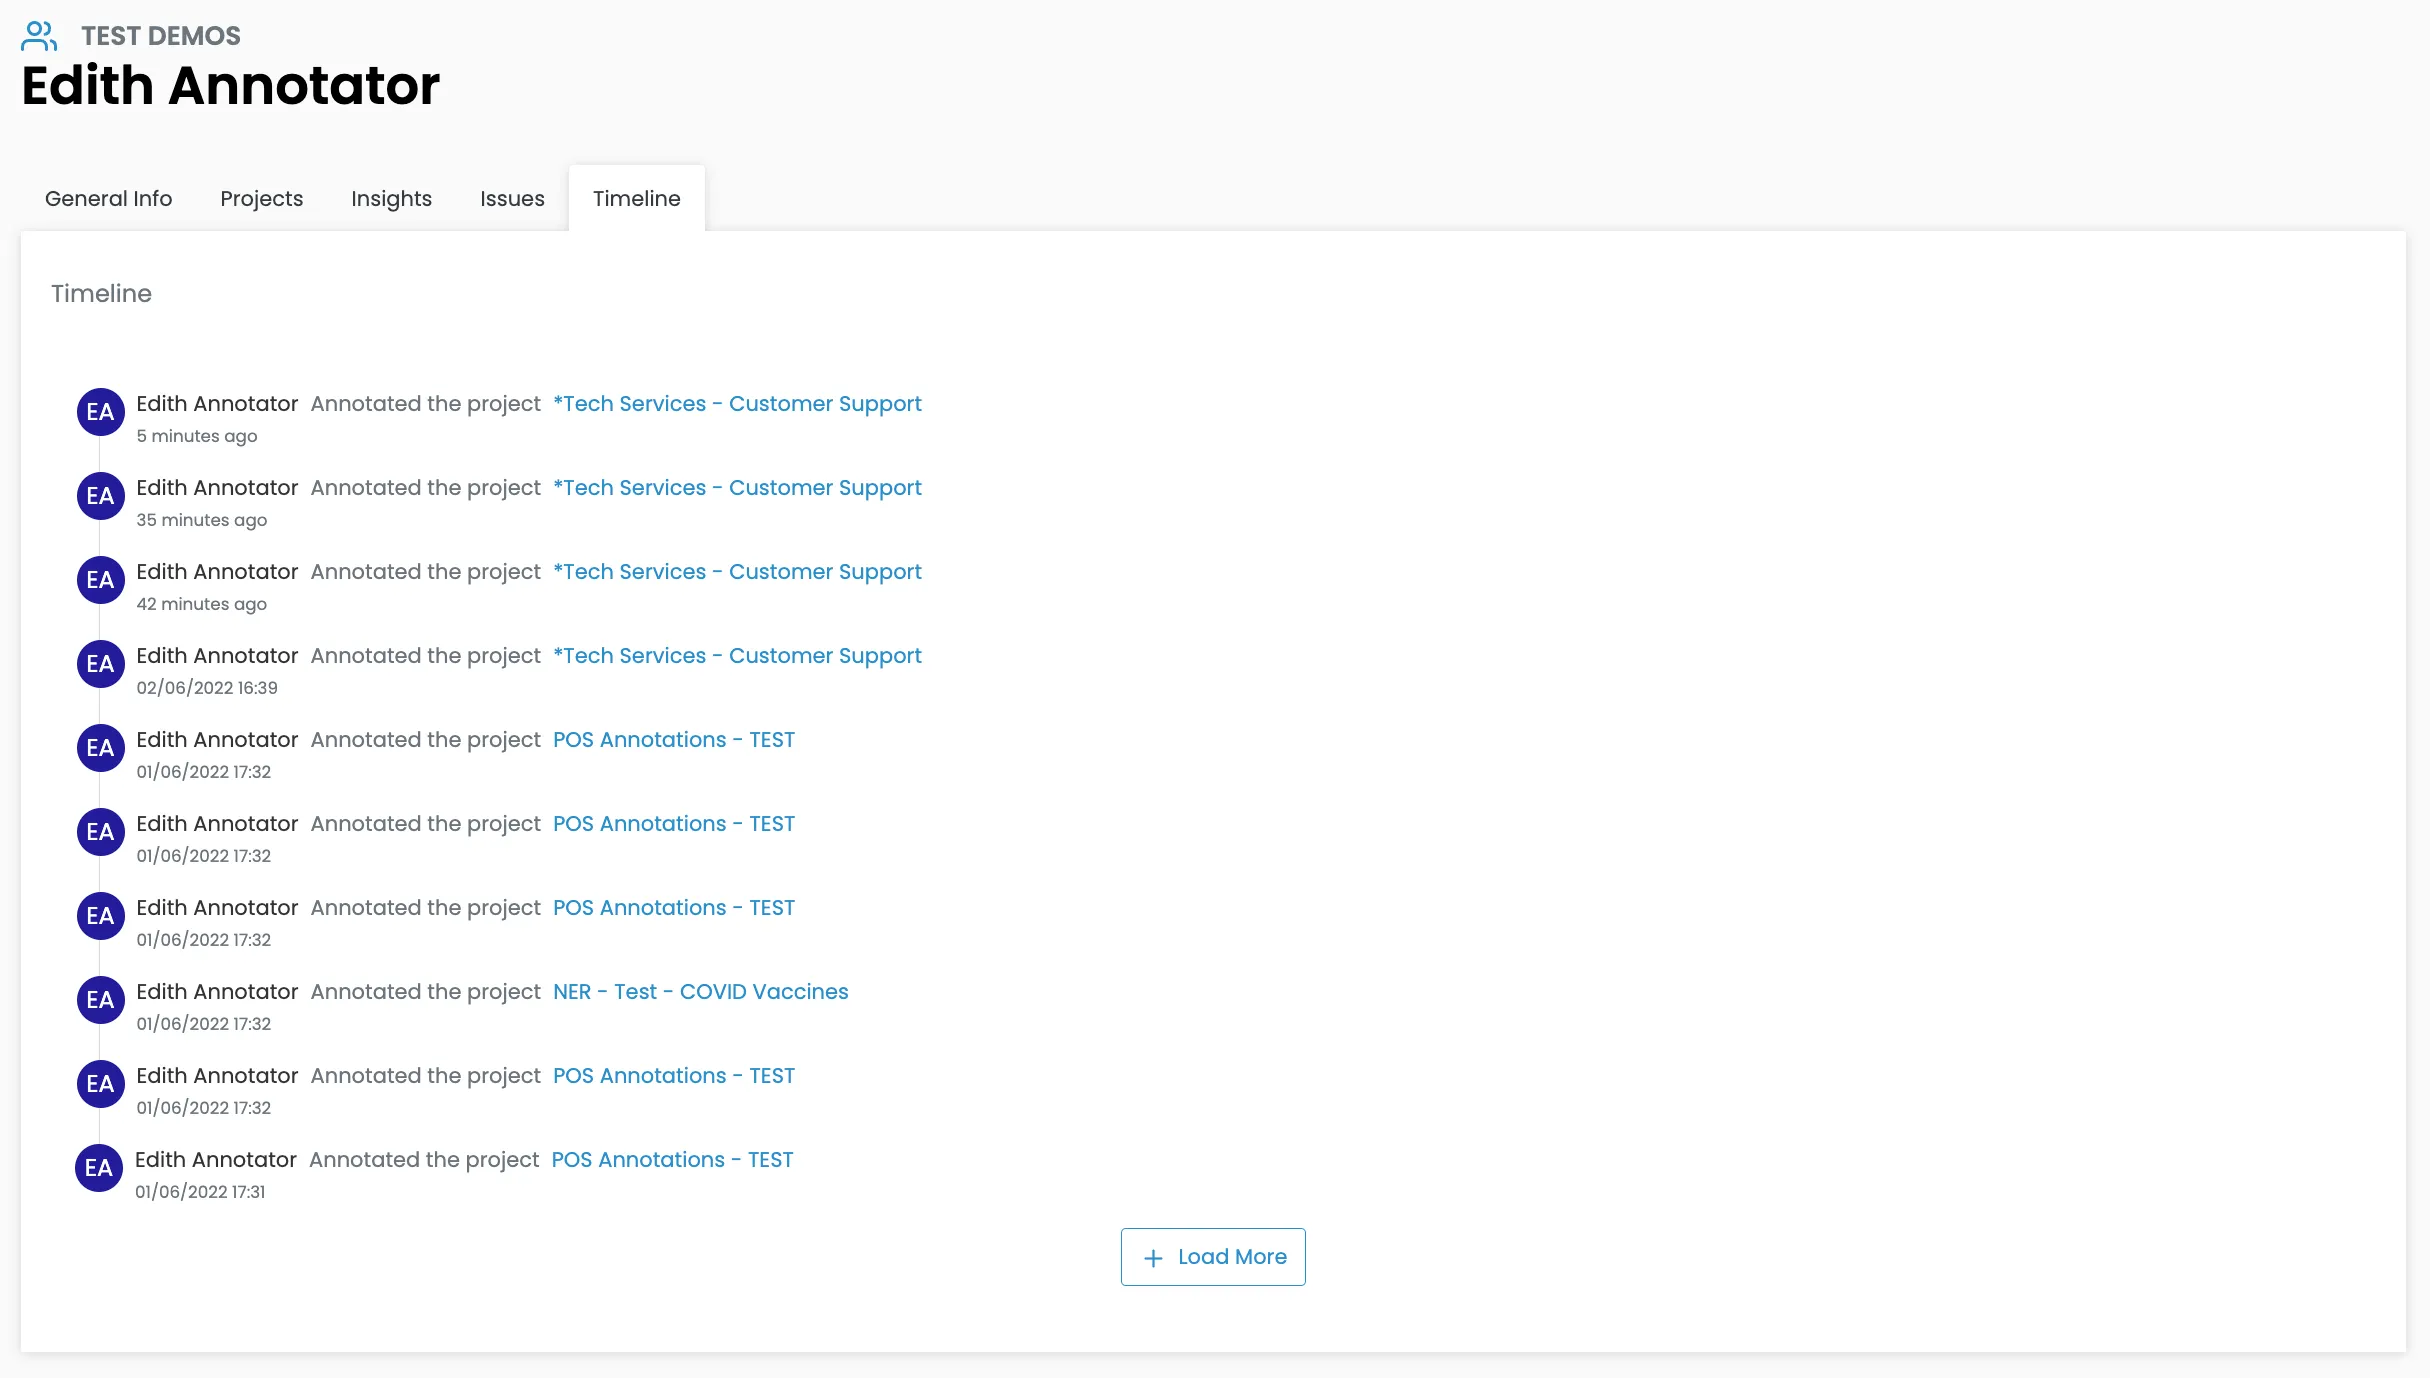Click the Load More button
2430x1378 pixels.
[1213, 1257]
